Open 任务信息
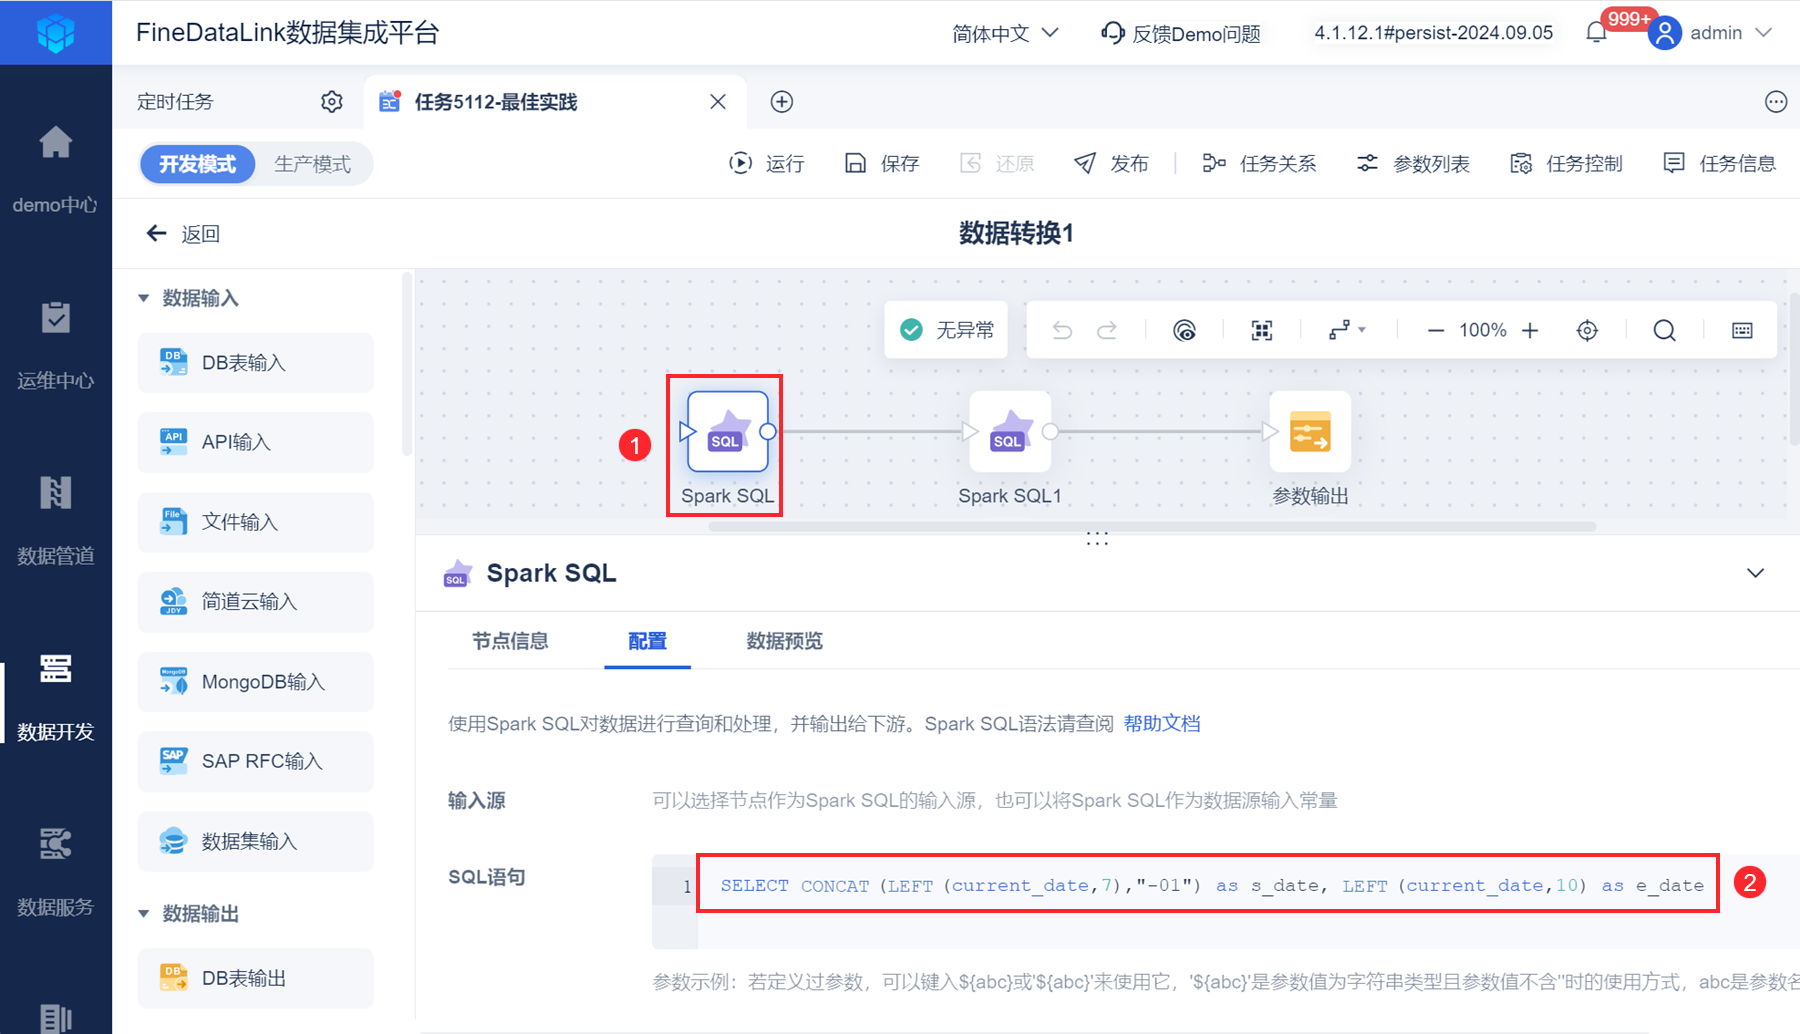 pos(1719,164)
